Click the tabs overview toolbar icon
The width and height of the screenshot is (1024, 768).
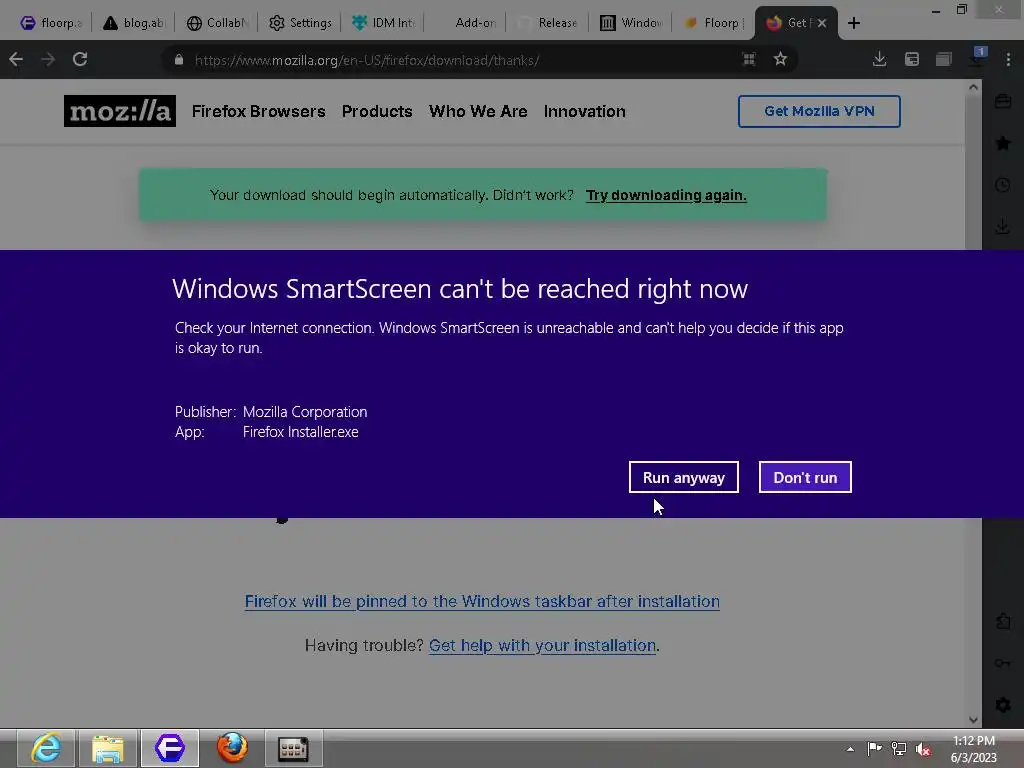944,59
